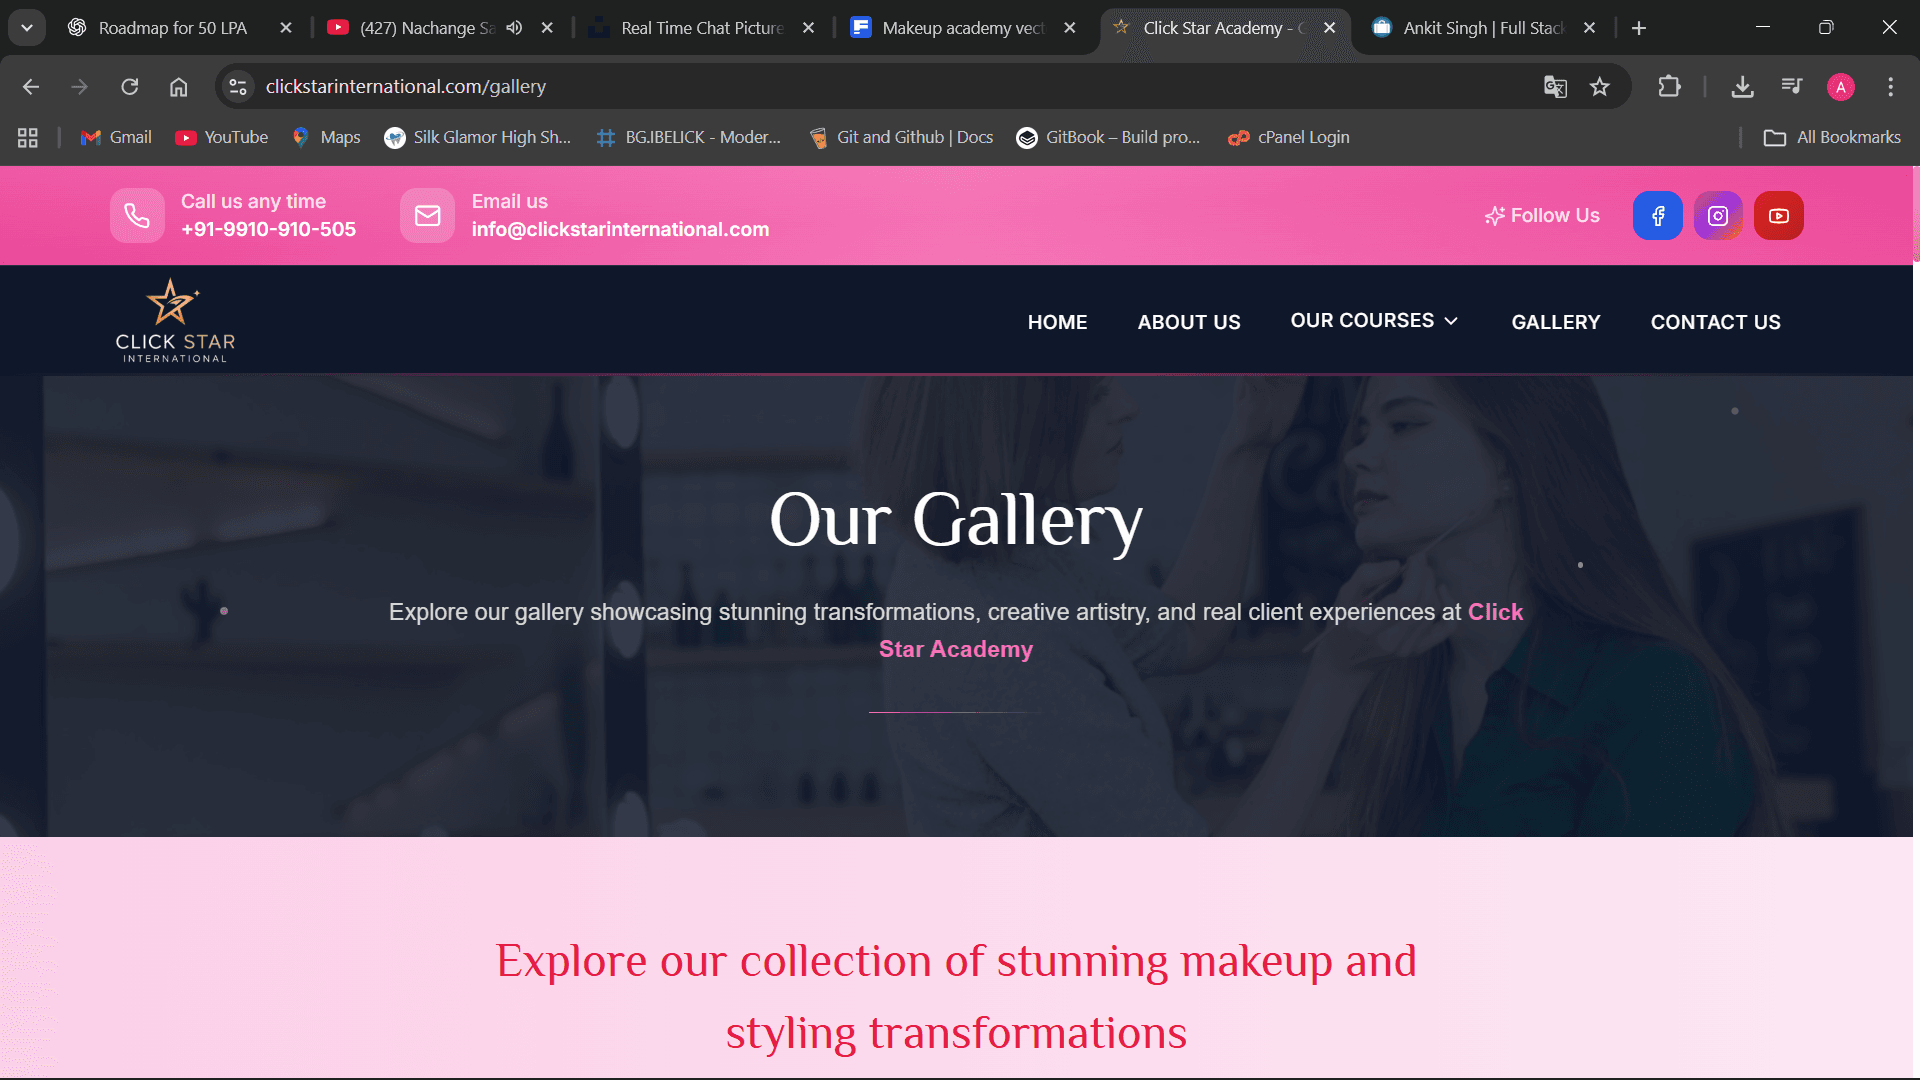Click the Email us label

pos(510,202)
